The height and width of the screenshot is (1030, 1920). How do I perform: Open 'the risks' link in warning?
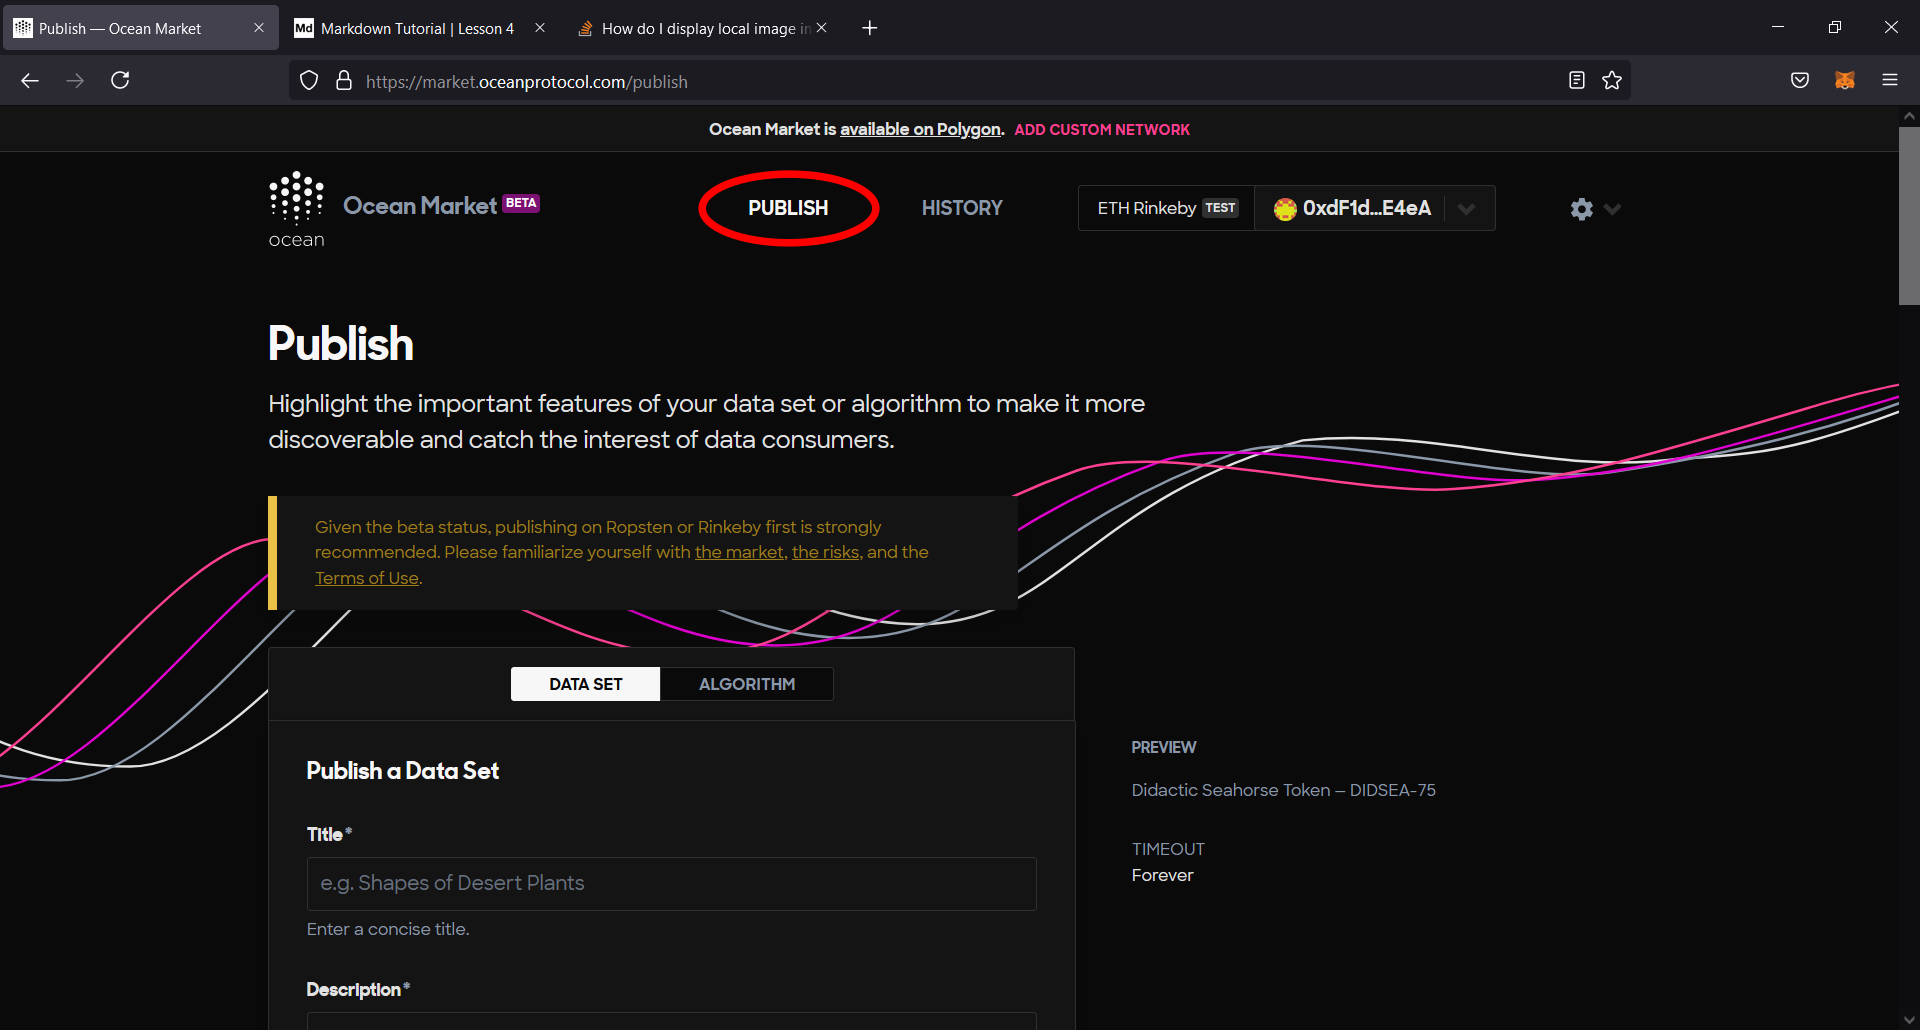point(825,552)
